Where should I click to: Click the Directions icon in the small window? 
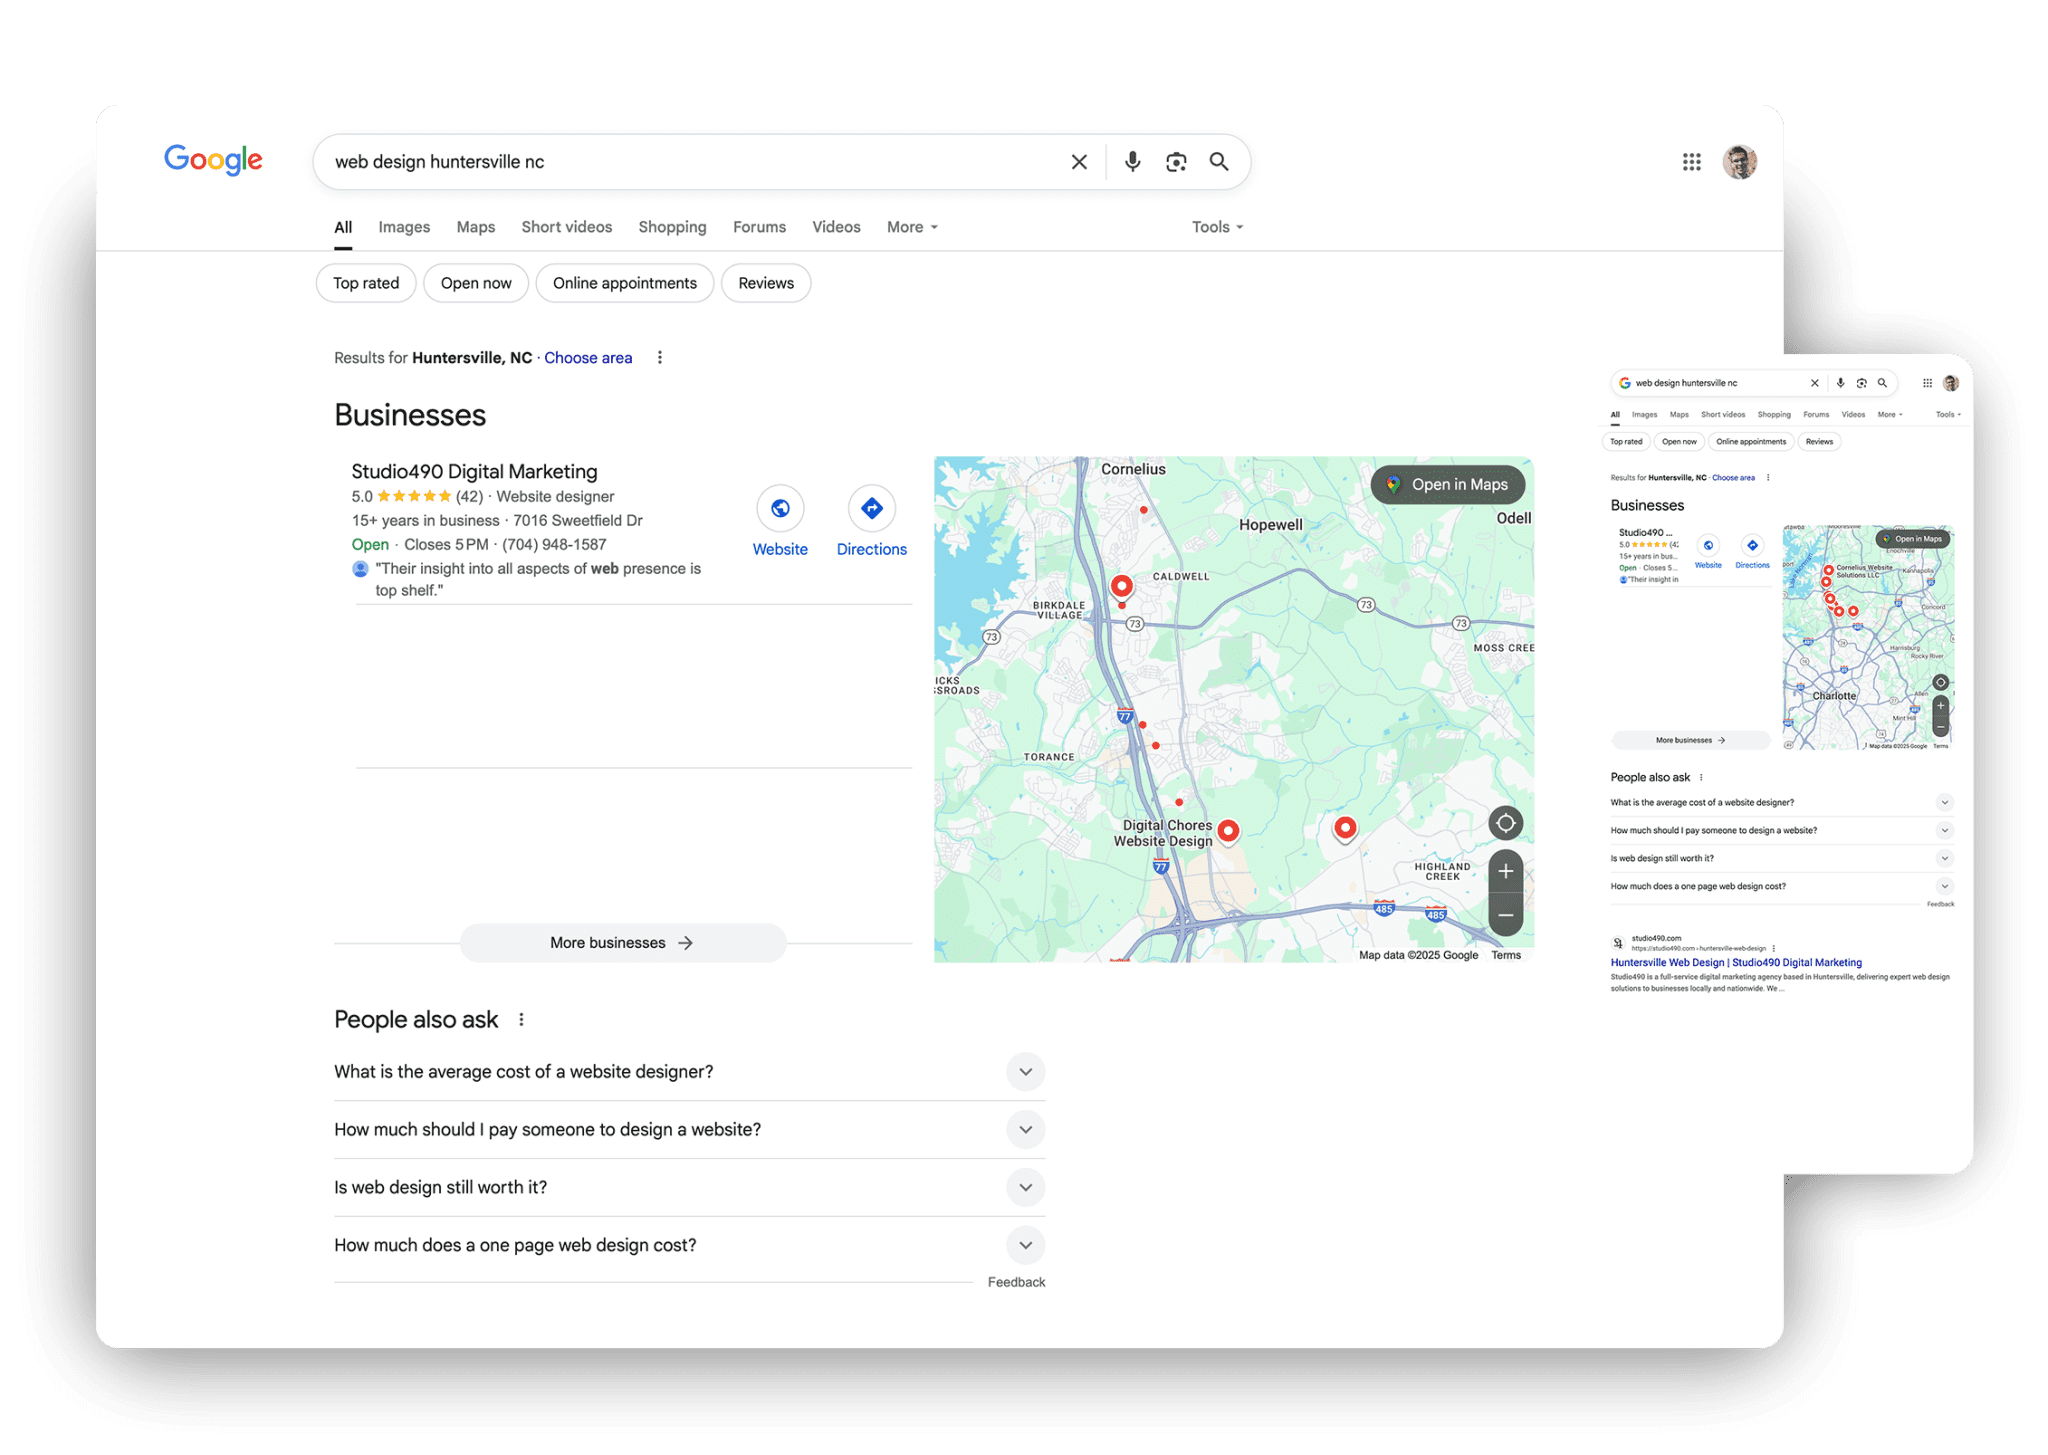[1752, 546]
